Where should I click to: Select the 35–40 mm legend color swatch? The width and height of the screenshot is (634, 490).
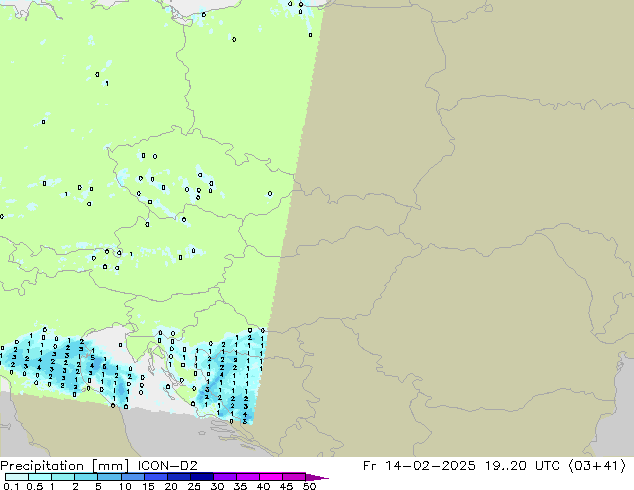pos(247,477)
